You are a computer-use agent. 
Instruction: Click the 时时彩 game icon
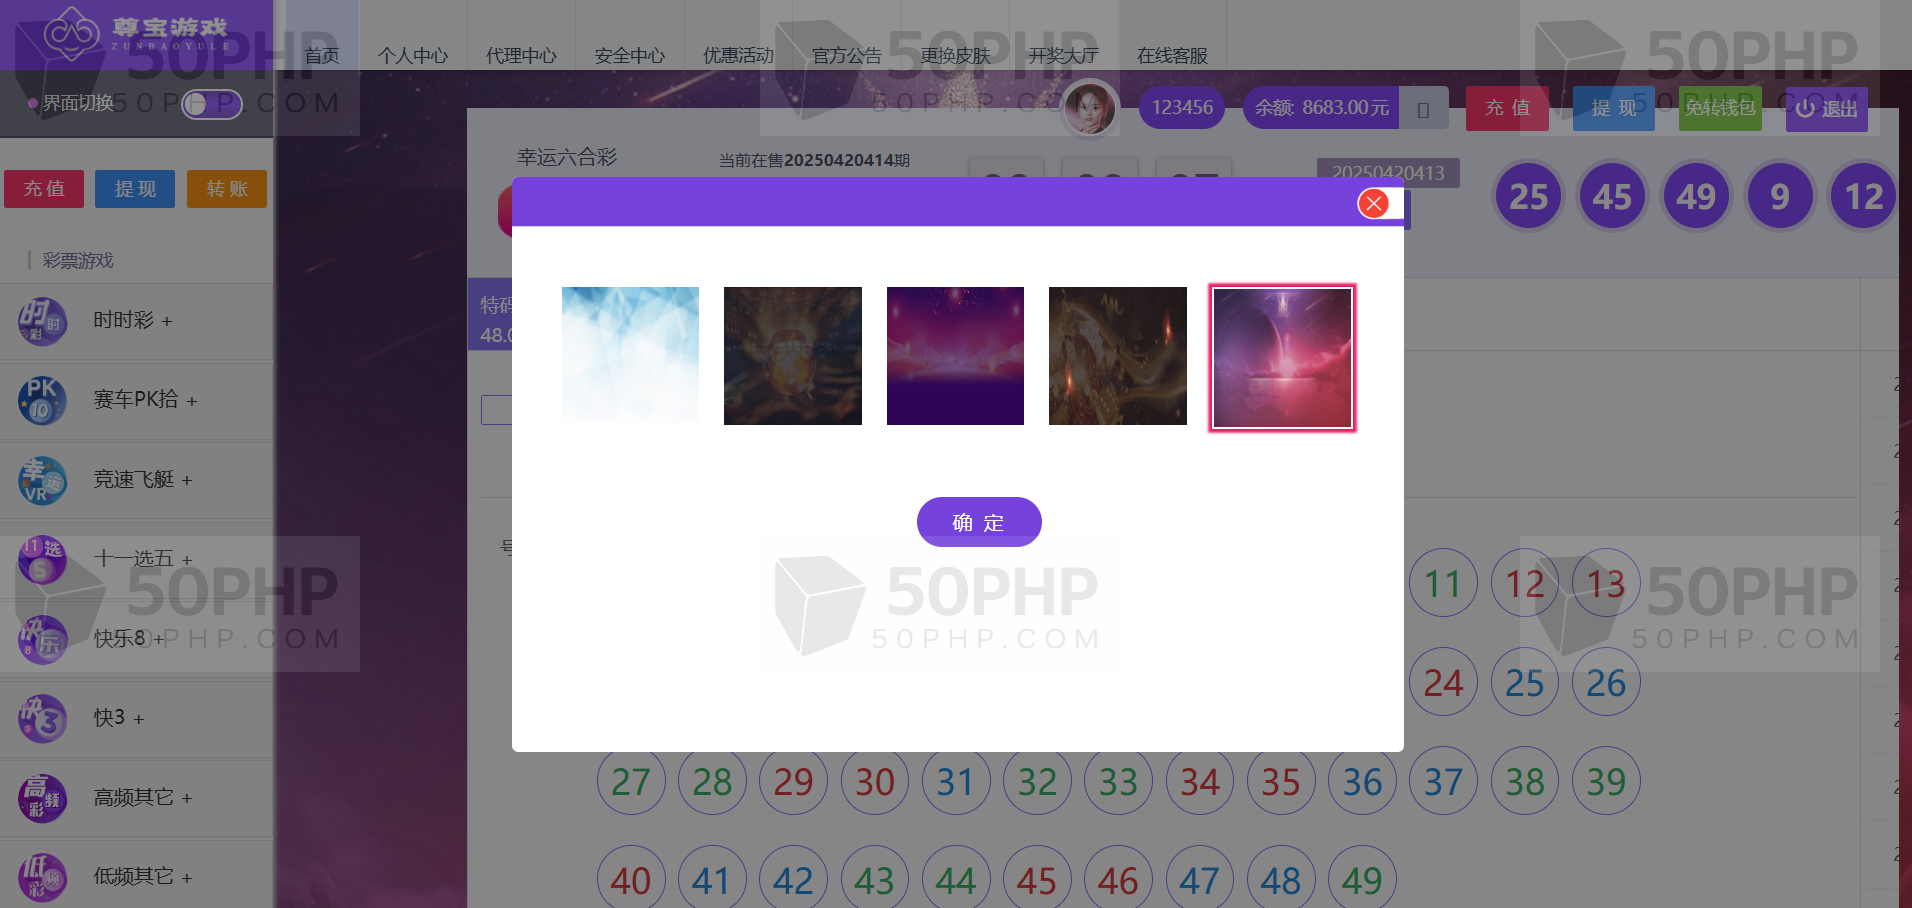(42, 321)
